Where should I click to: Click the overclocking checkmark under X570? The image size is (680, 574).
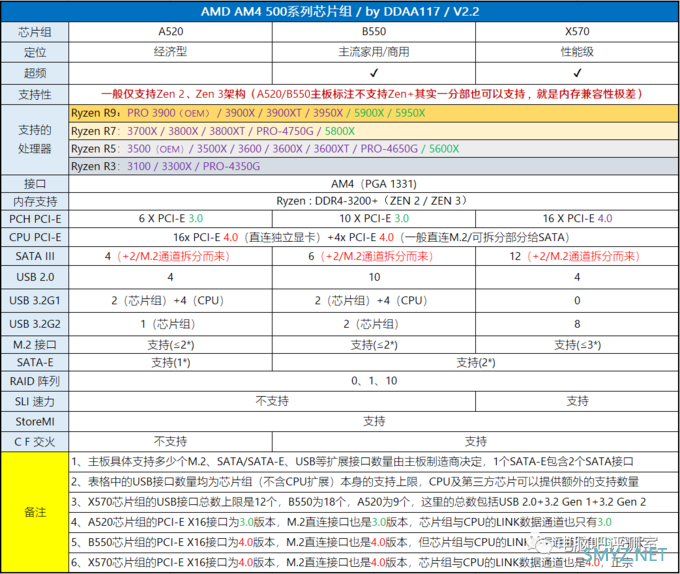(577, 73)
